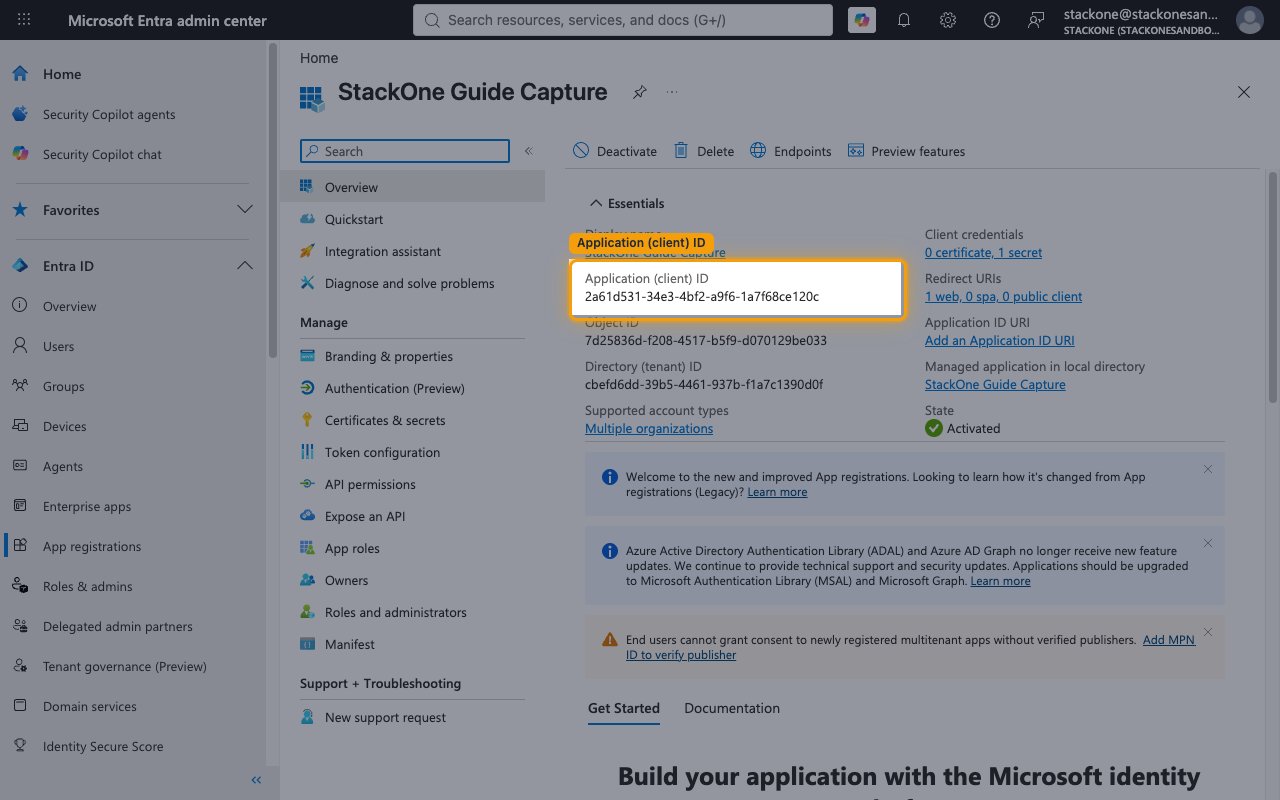
Task: Collapse the Entra ID section
Action: 244,266
